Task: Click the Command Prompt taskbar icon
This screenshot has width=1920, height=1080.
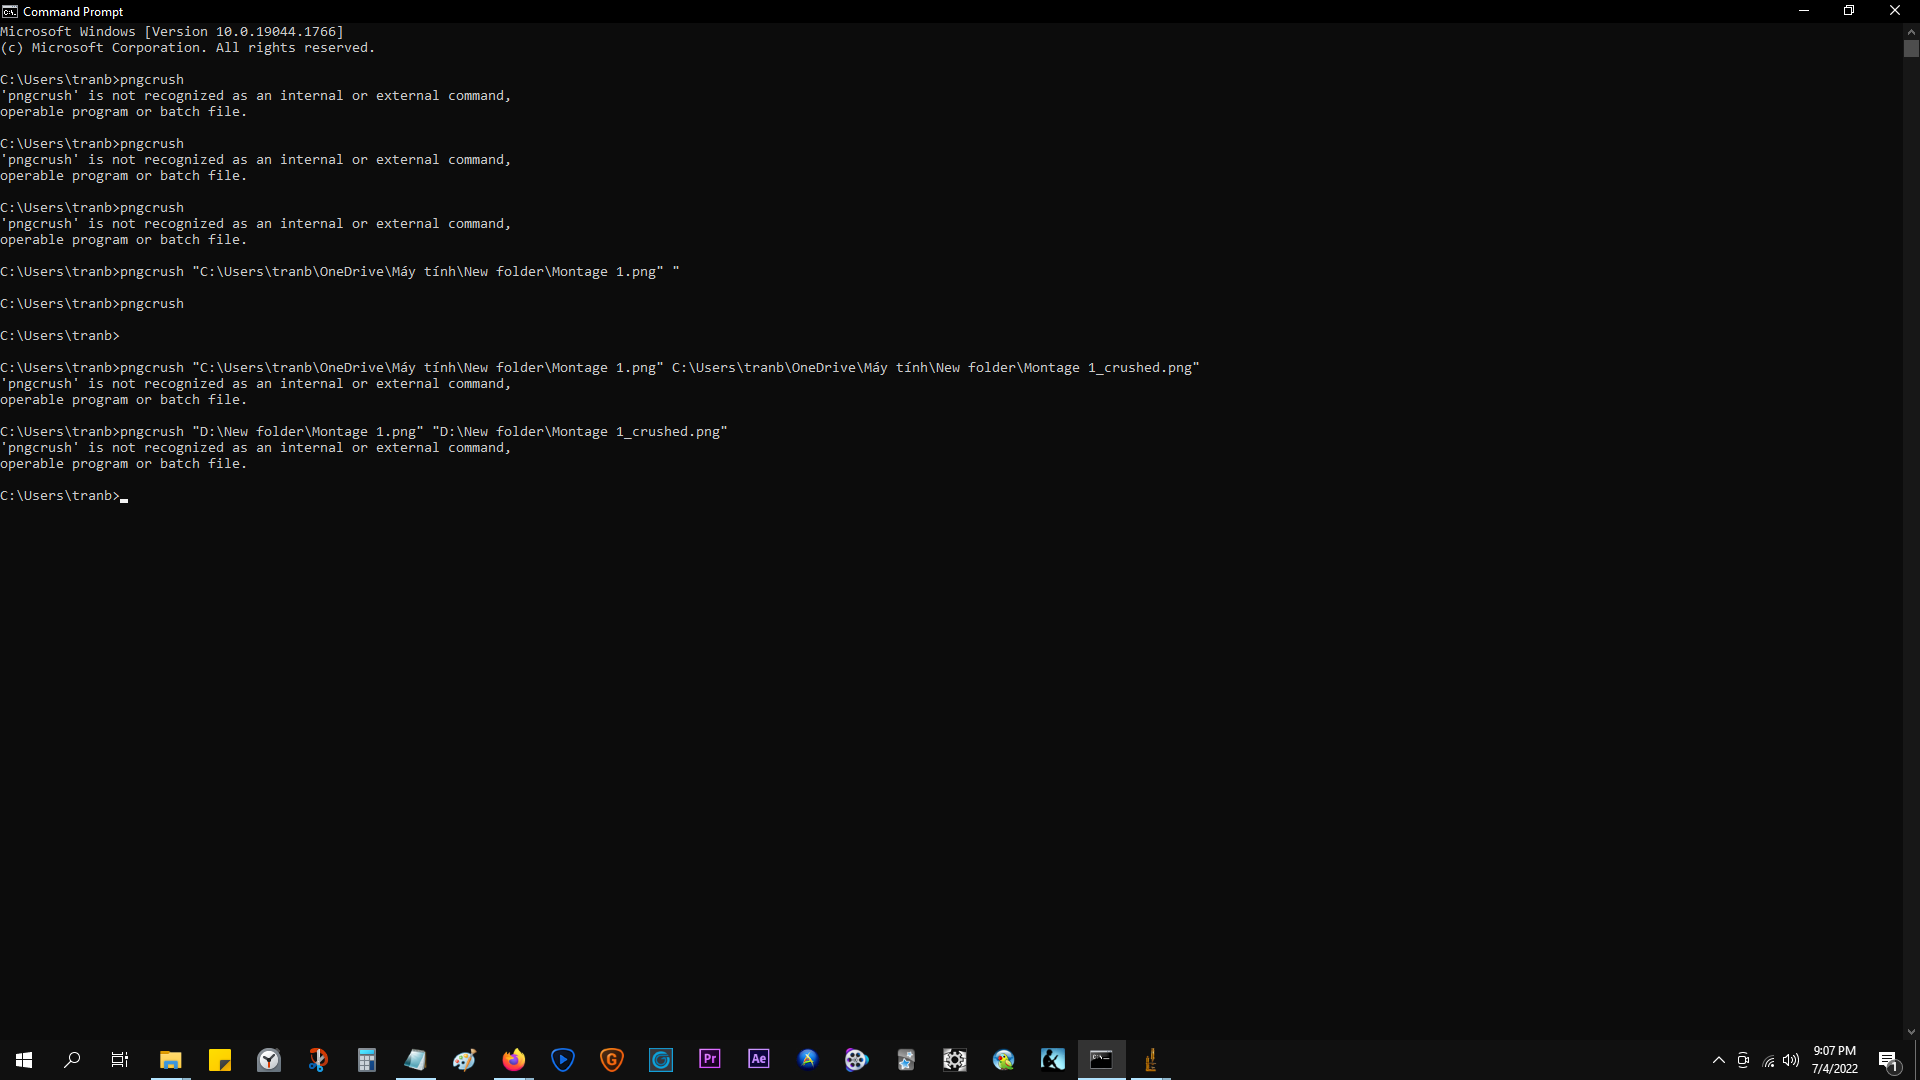Action: pyautogui.click(x=1101, y=1059)
